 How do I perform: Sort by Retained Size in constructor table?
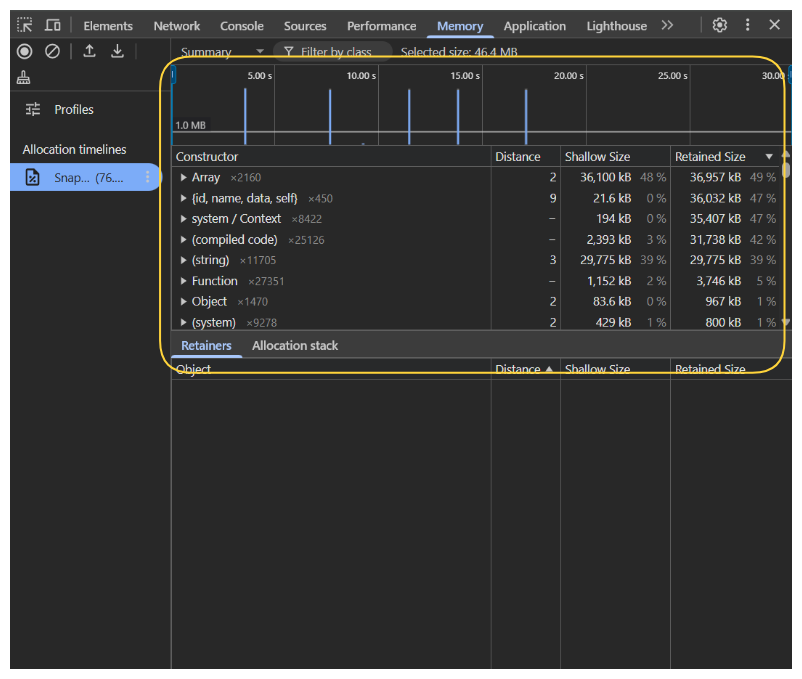coord(726,156)
